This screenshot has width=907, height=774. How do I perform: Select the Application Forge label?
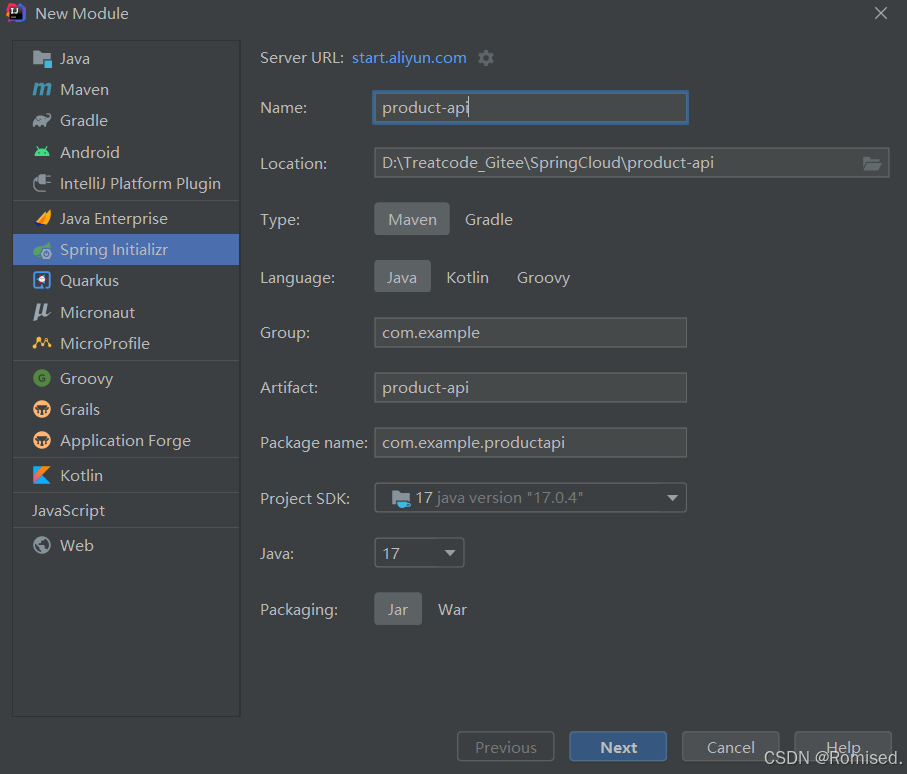pyautogui.click(x=126, y=441)
